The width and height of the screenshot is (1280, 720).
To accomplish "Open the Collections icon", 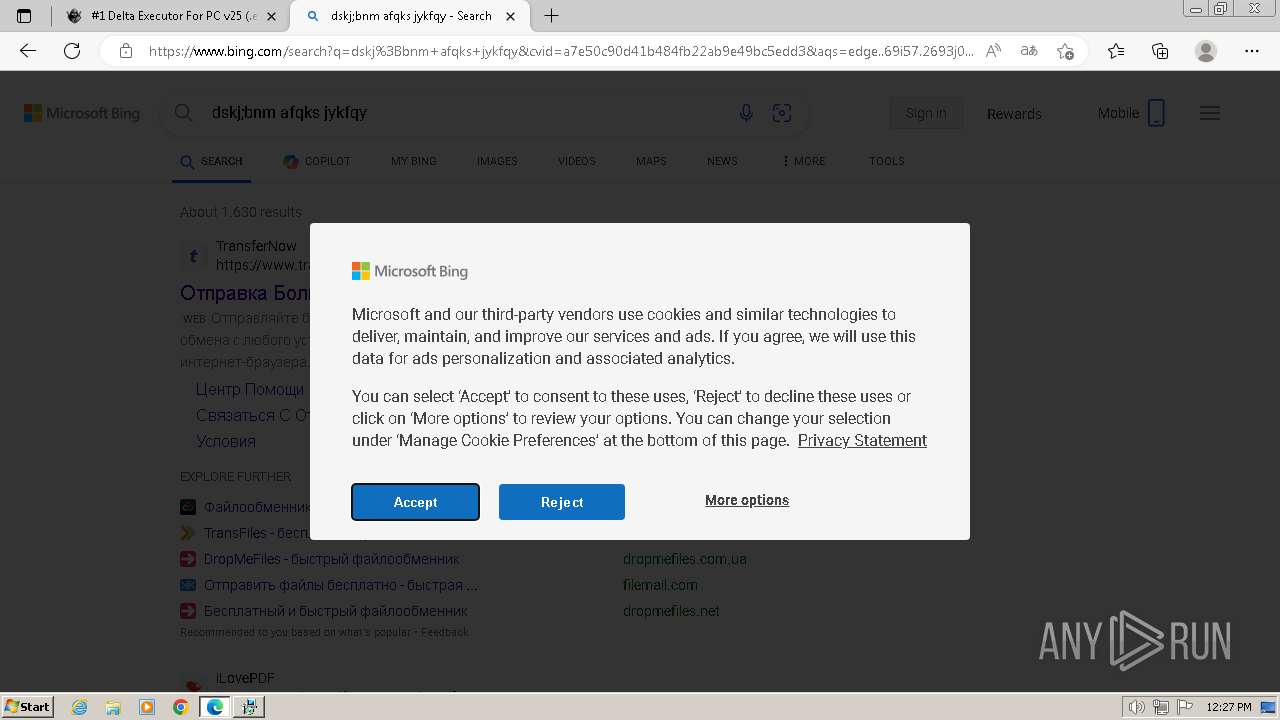I will click(x=1160, y=51).
